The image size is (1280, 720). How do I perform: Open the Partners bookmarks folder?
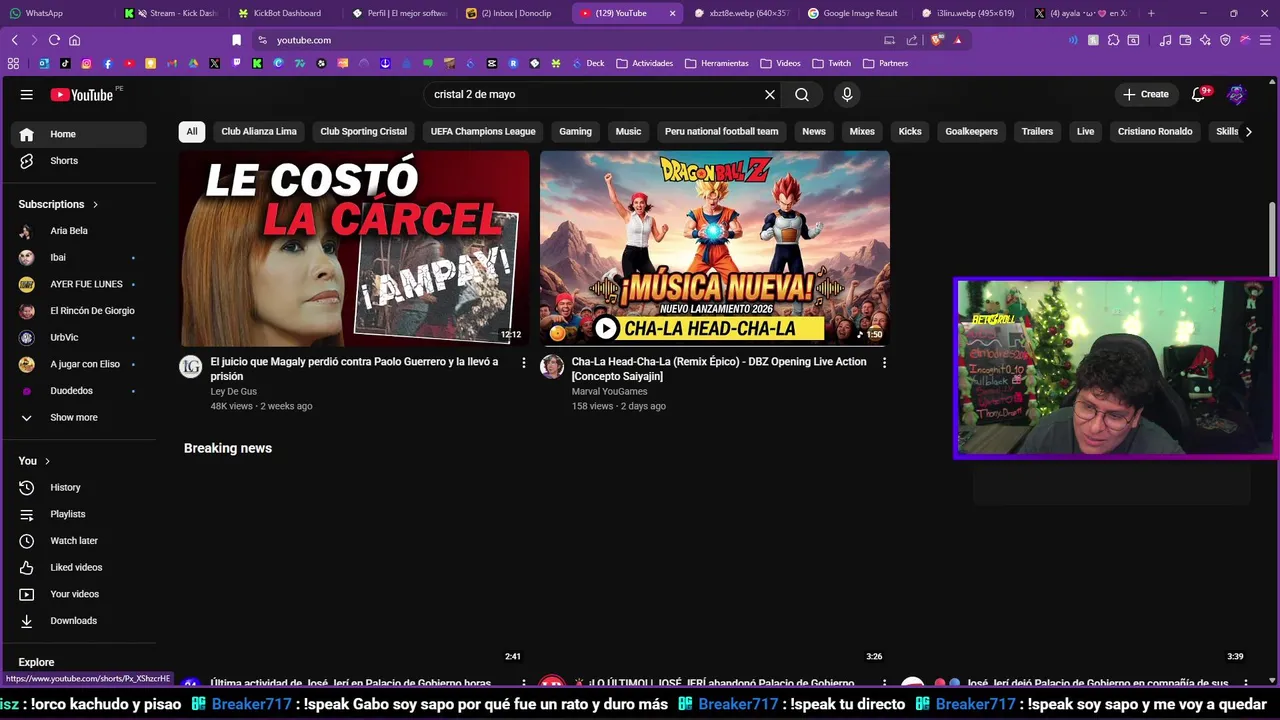click(886, 63)
